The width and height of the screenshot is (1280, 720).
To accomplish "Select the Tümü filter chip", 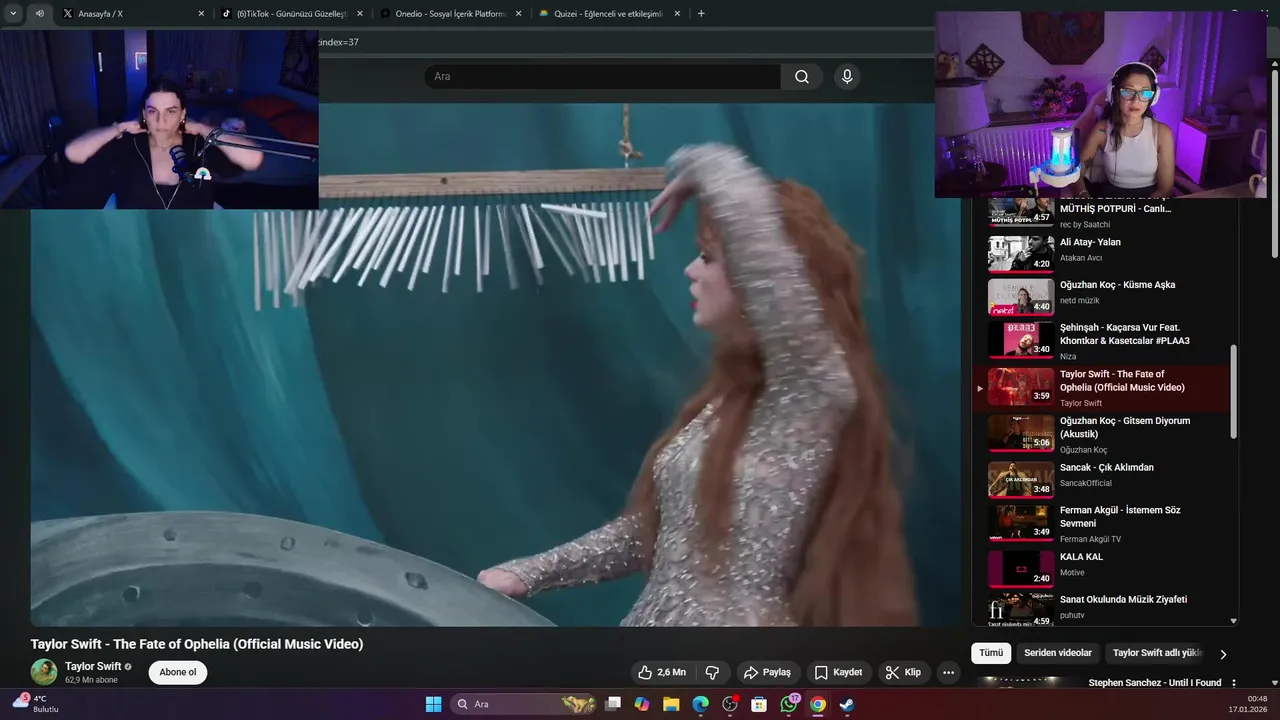I will click(x=991, y=653).
